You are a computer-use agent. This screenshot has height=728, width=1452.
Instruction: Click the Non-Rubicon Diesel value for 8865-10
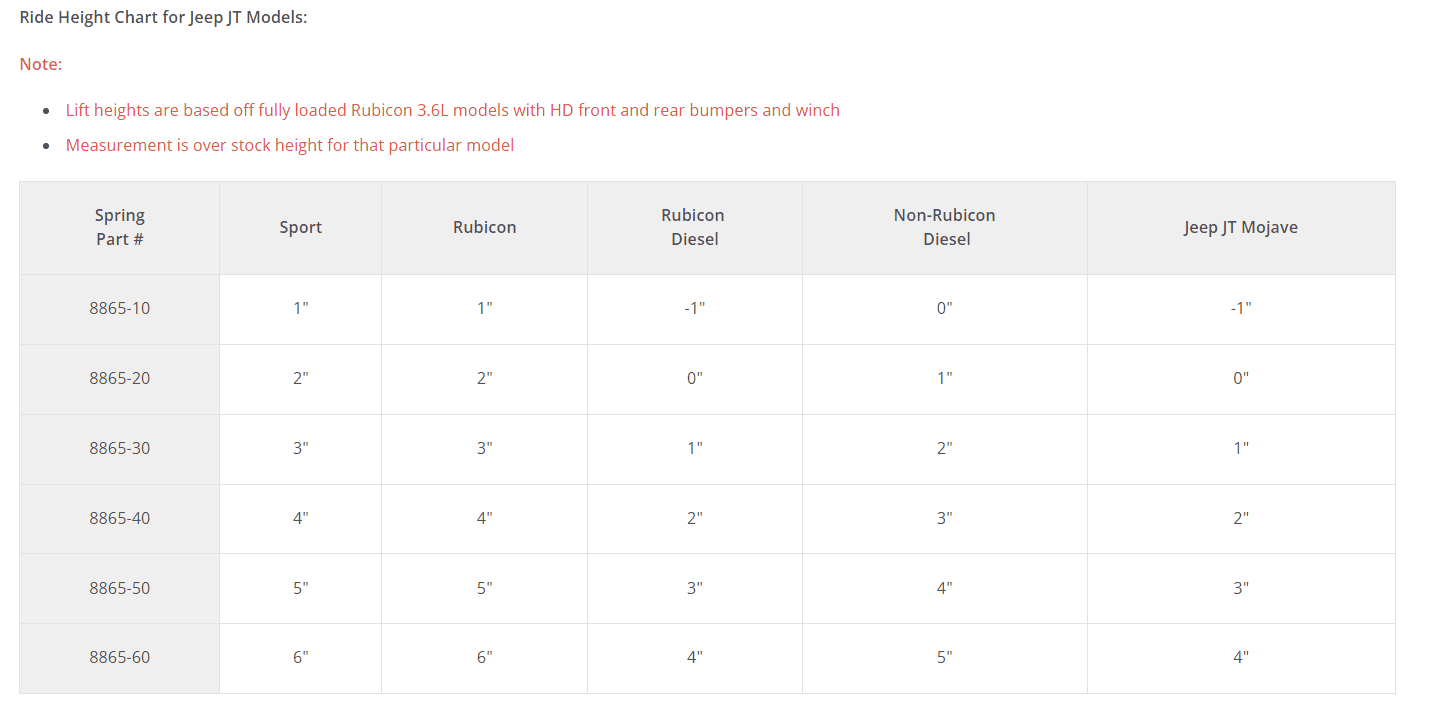tap(945, 309)
